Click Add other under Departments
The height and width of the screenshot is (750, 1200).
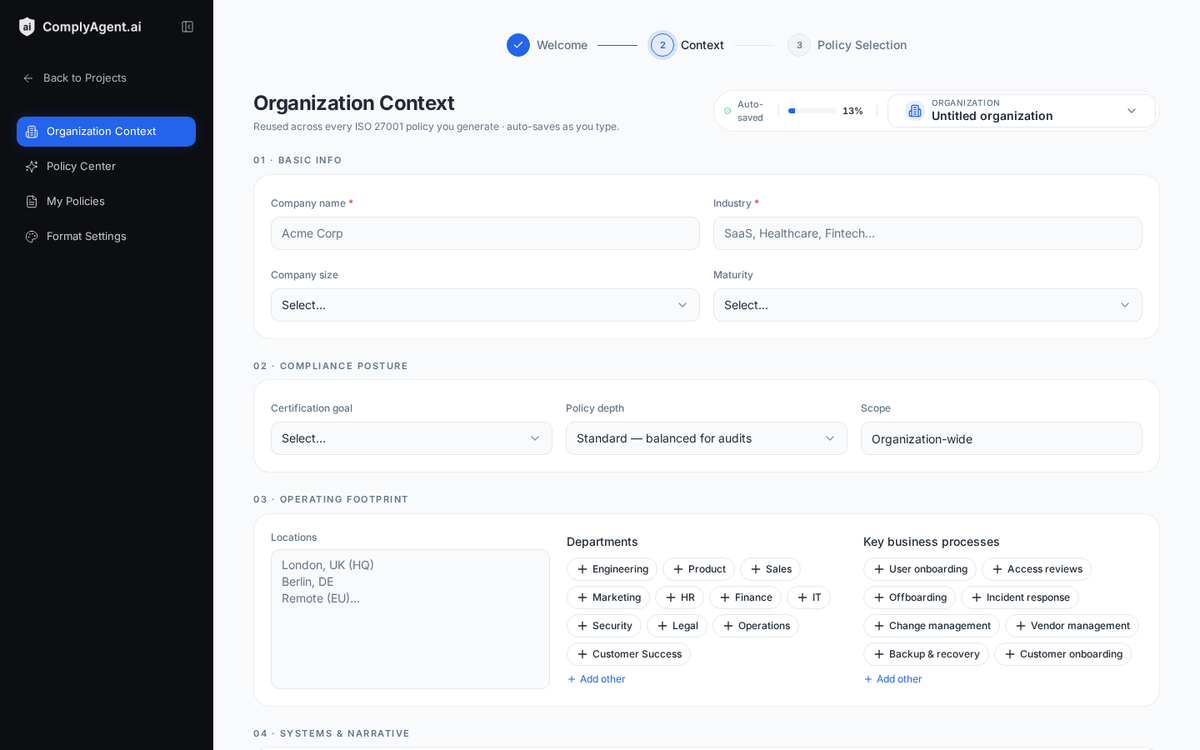pos(597,679)
